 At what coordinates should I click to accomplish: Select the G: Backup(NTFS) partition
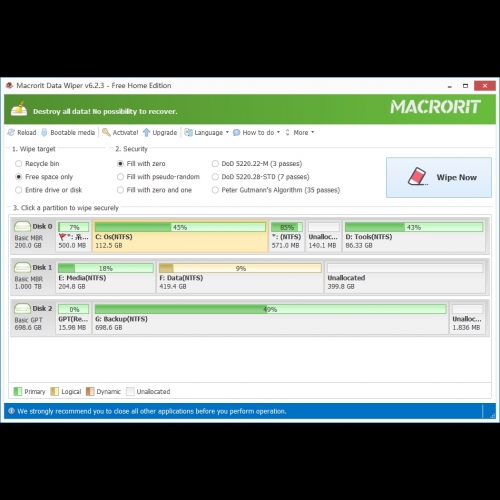click(x=270, y=318)
